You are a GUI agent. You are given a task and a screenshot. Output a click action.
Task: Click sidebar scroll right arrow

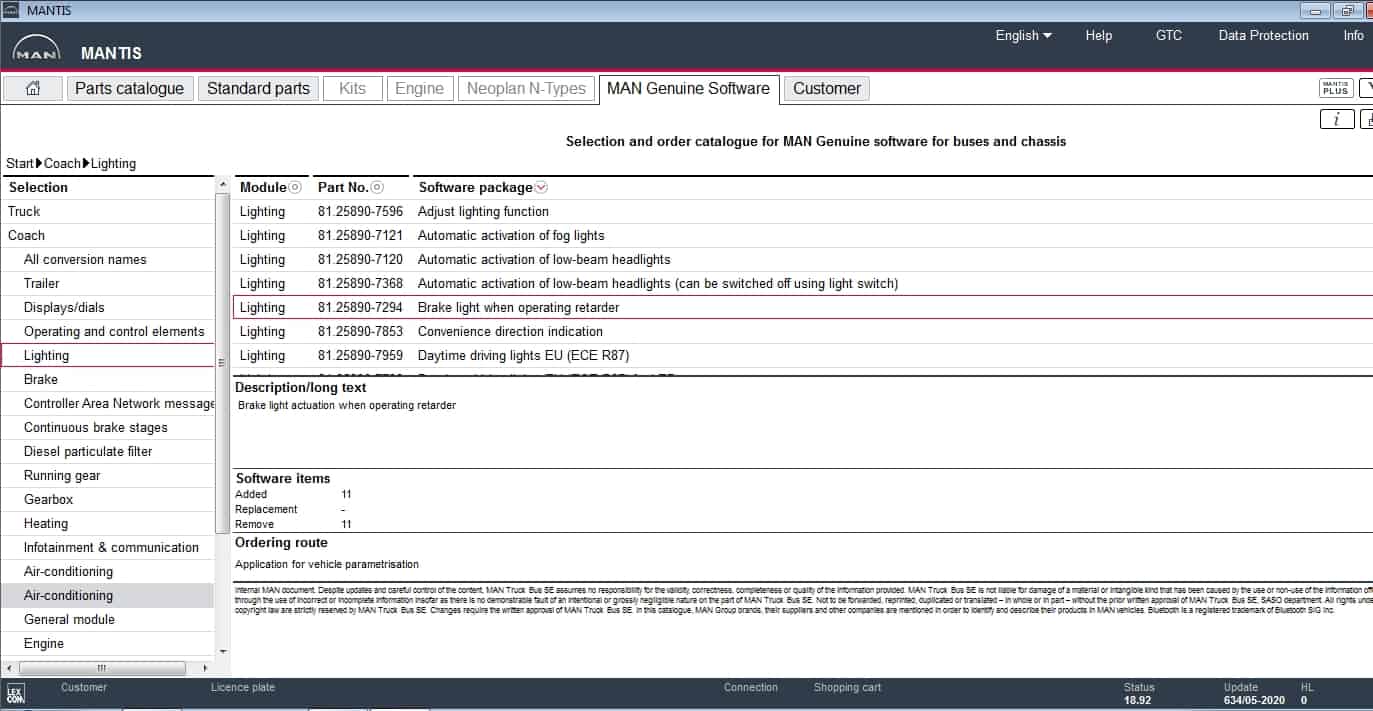206,667
